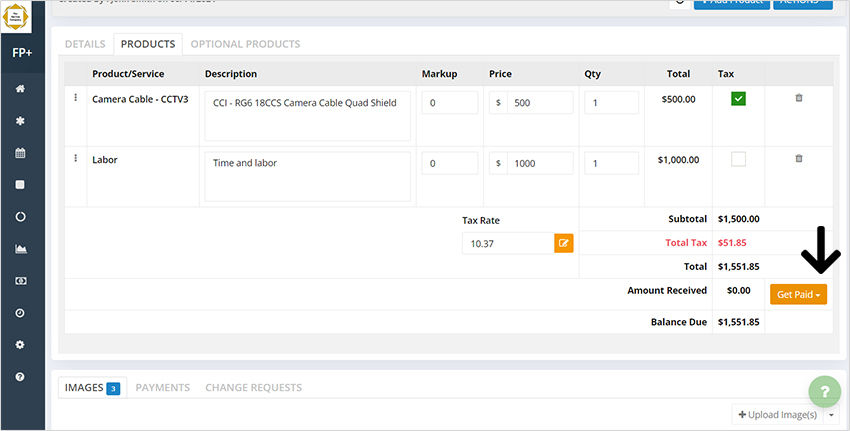Uncheck tax for Camera Cable - CCTV3

[x=738, y=99]
